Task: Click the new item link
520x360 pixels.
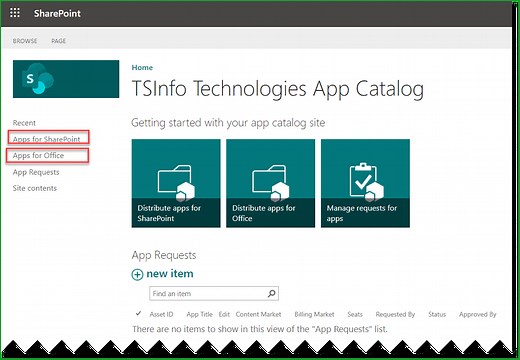Action: 170,274
